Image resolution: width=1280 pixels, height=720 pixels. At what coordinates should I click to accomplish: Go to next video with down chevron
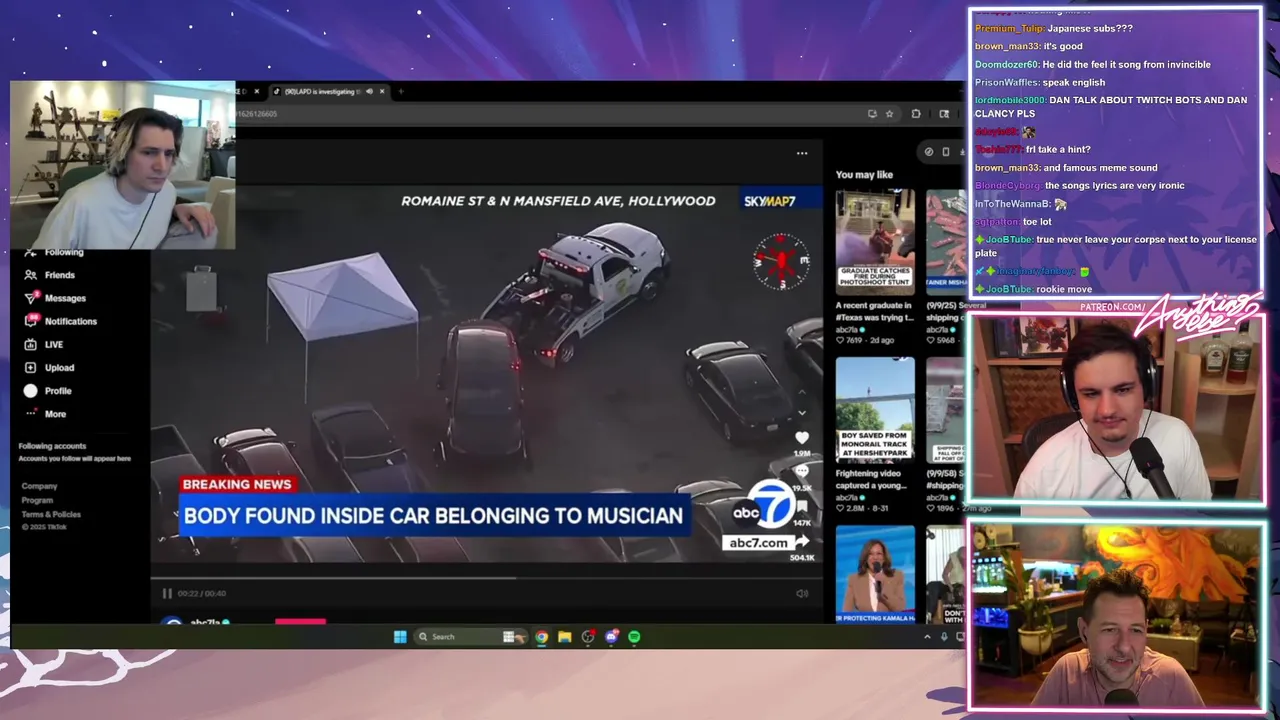click(802, 412)
